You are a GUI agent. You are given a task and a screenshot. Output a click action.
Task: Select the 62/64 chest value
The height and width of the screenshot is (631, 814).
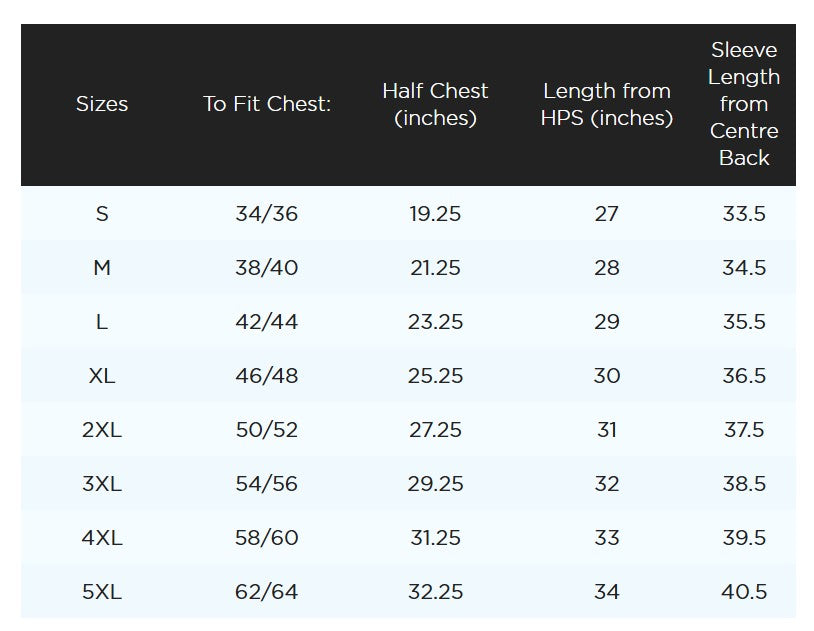coord(267,592)
